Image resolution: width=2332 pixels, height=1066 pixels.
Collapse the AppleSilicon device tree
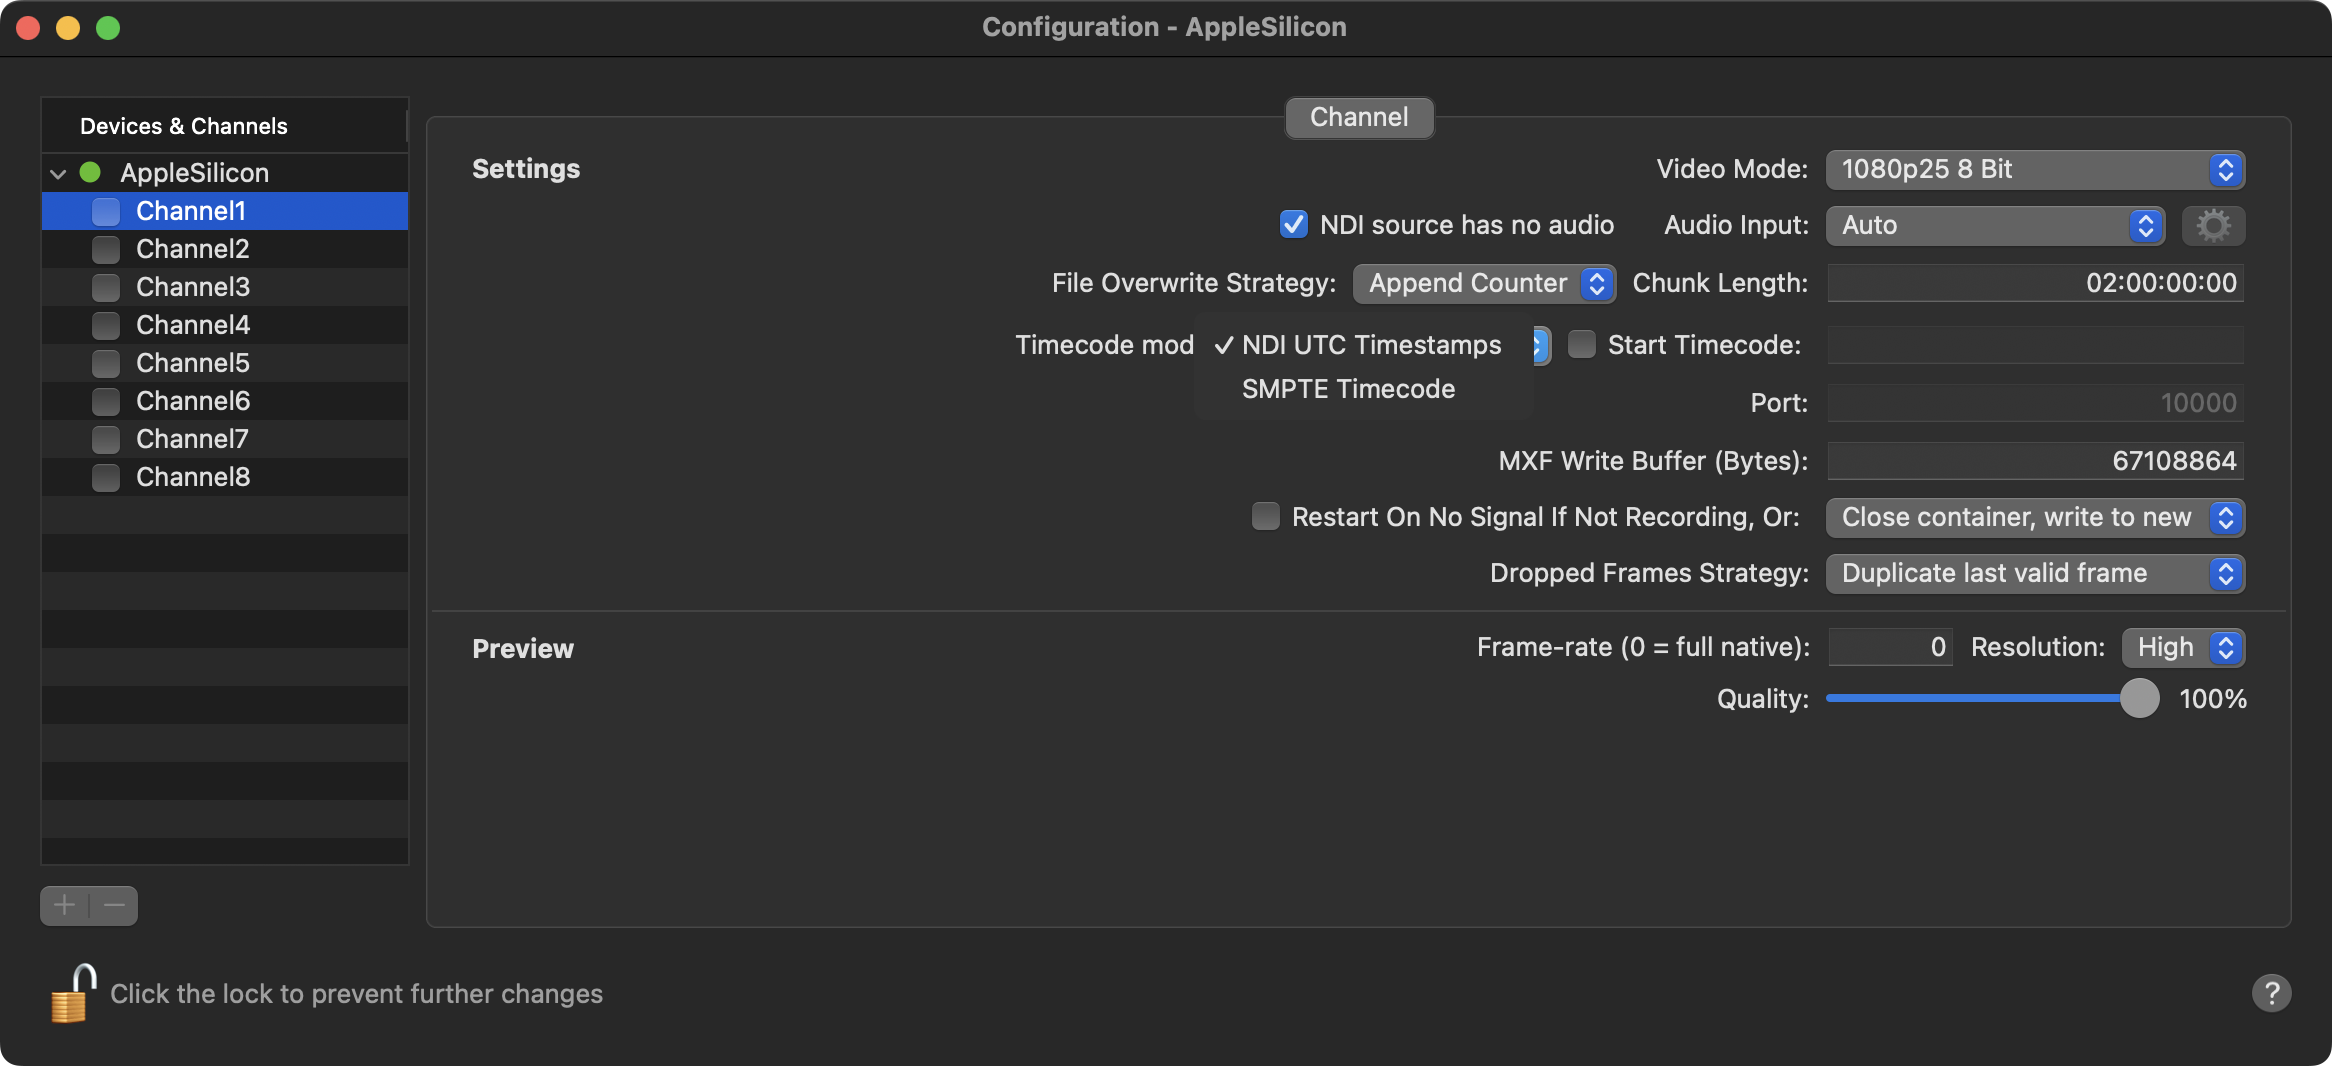click(x=58, y=173)
